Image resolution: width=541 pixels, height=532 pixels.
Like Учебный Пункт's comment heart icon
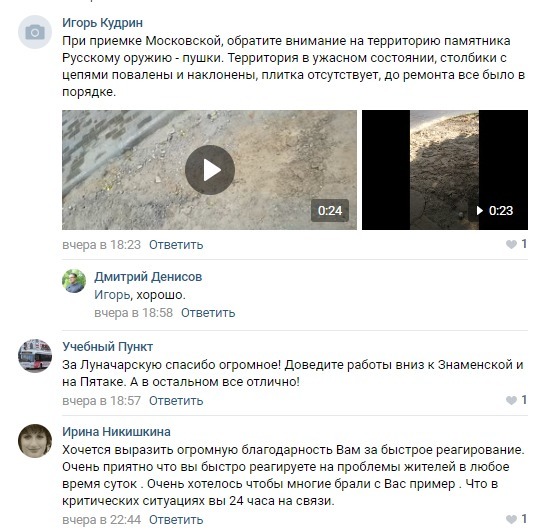(511, 400)
